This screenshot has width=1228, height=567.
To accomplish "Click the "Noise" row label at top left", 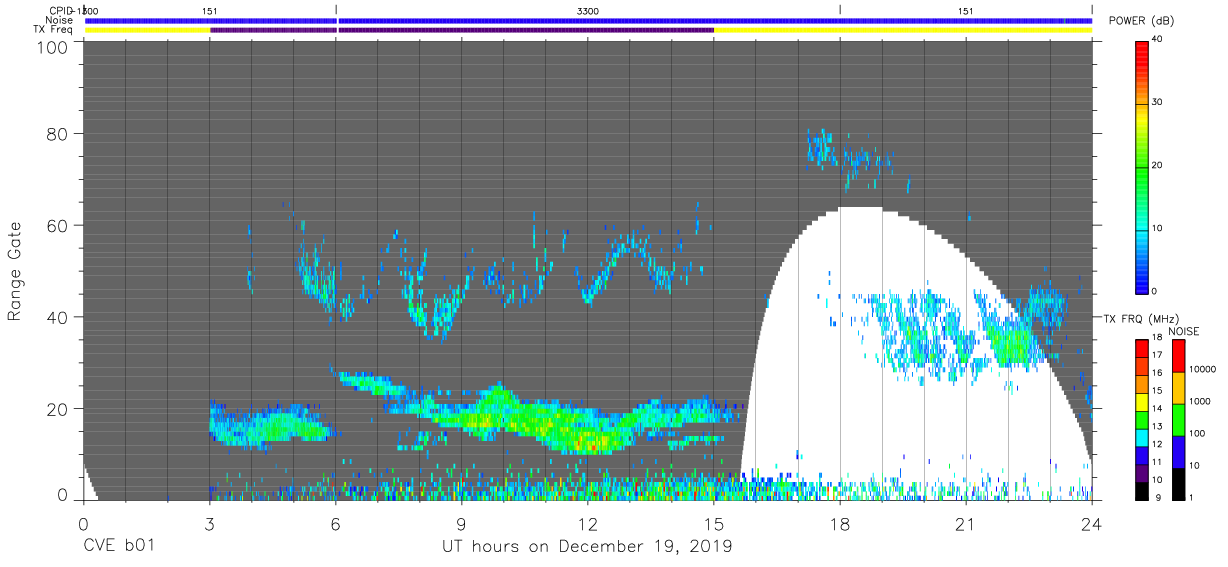I will click(x=58, y=20).
